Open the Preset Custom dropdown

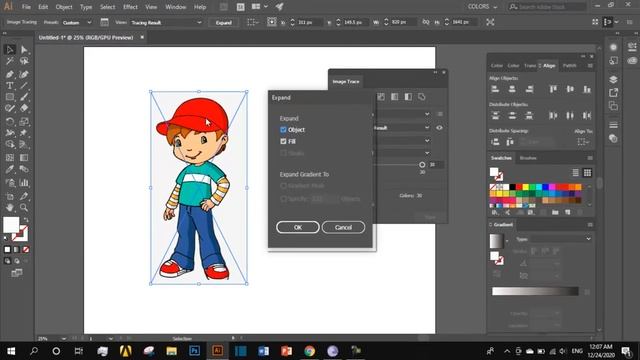(x=77, y=22)
